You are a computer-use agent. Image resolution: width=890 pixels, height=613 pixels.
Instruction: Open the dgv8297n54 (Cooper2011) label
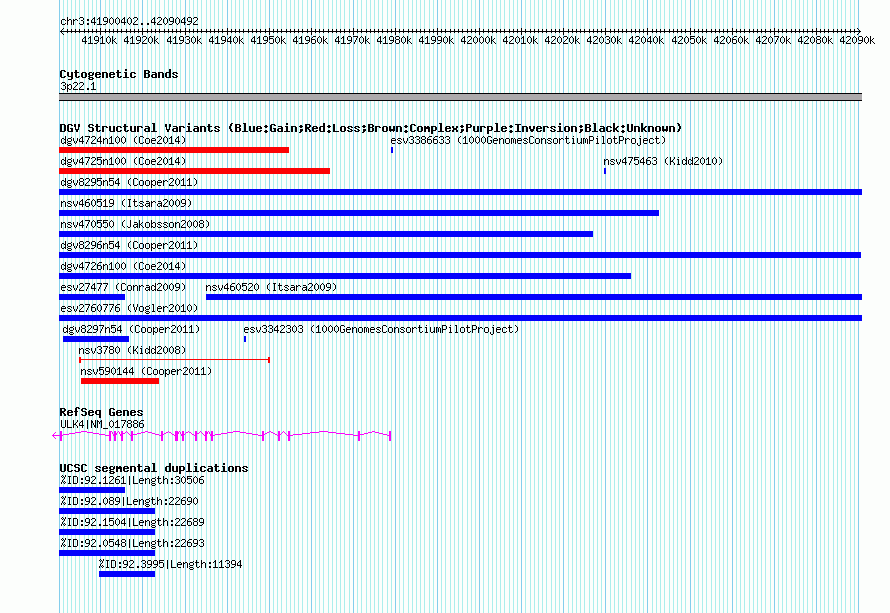pyautogui.click(x=131, y=329)
